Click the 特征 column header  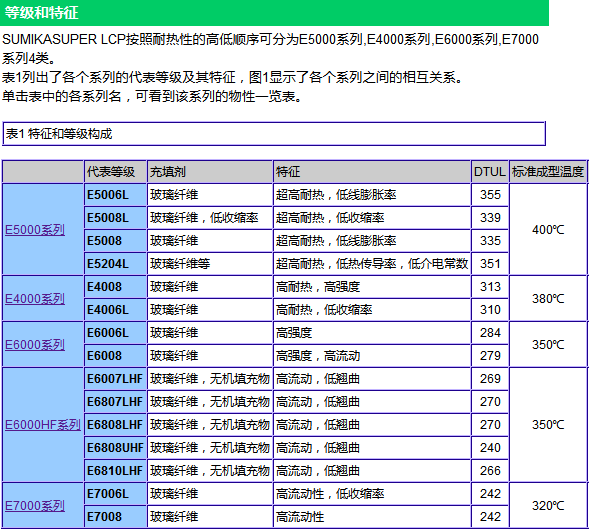[x=372, y=172]
